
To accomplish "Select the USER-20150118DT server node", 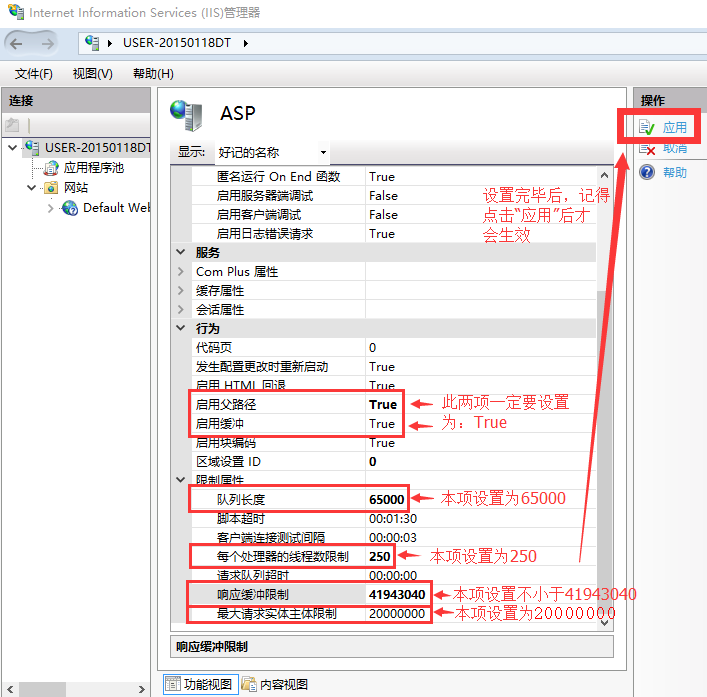I will 95,148.
